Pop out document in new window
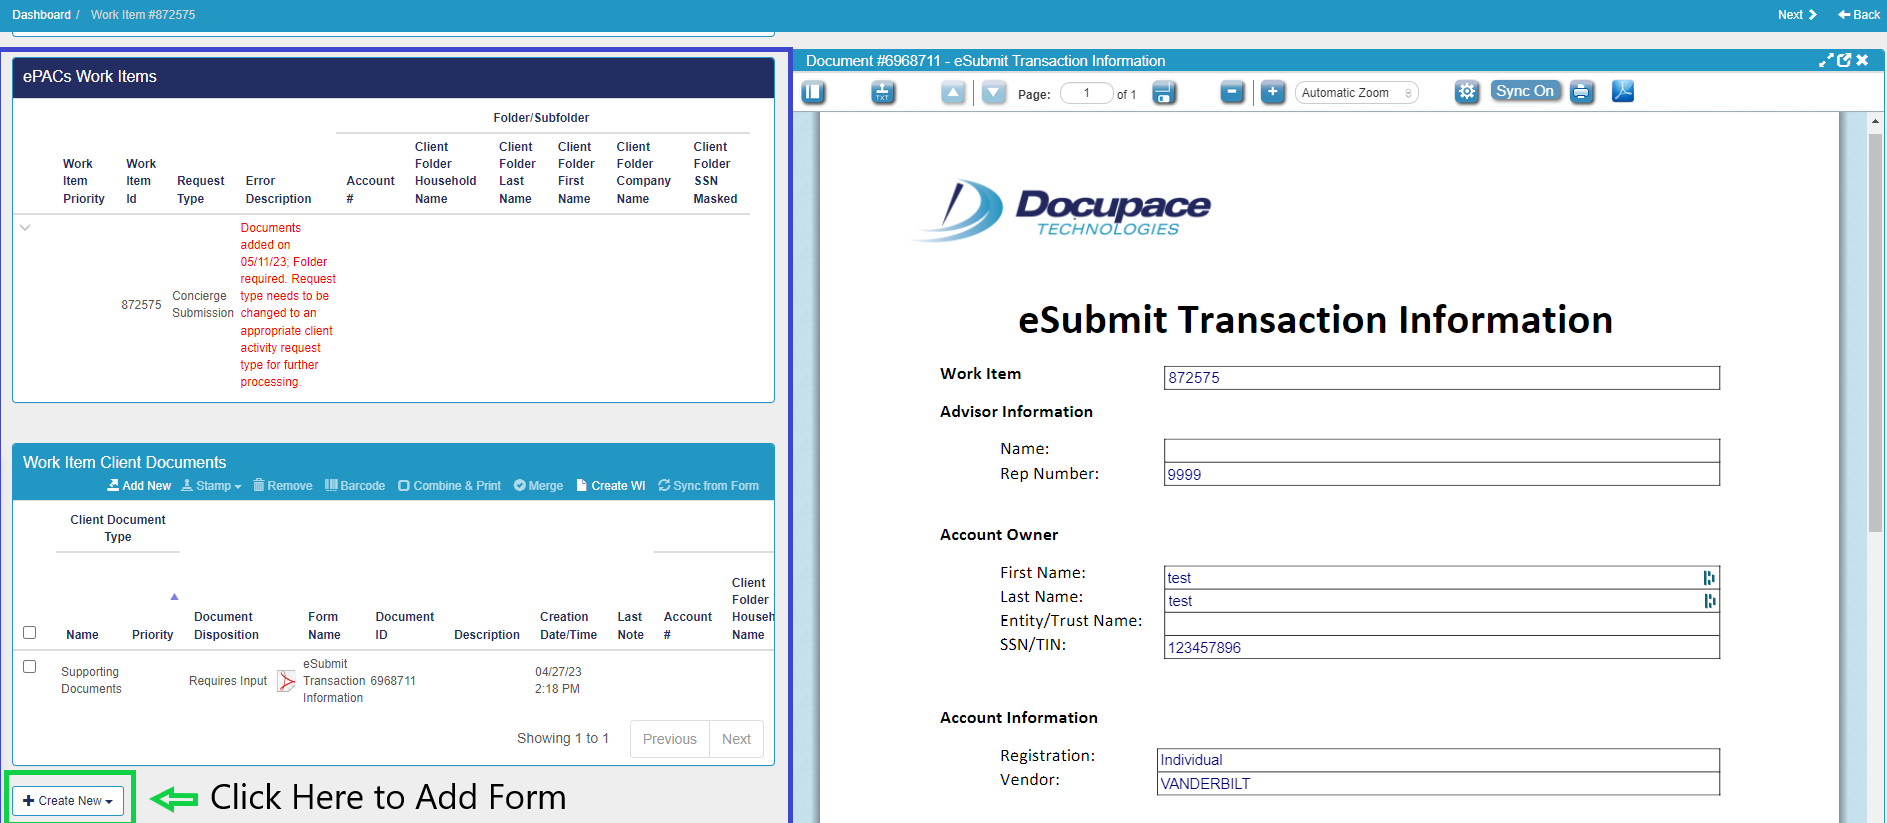 tap(1844, 60)
